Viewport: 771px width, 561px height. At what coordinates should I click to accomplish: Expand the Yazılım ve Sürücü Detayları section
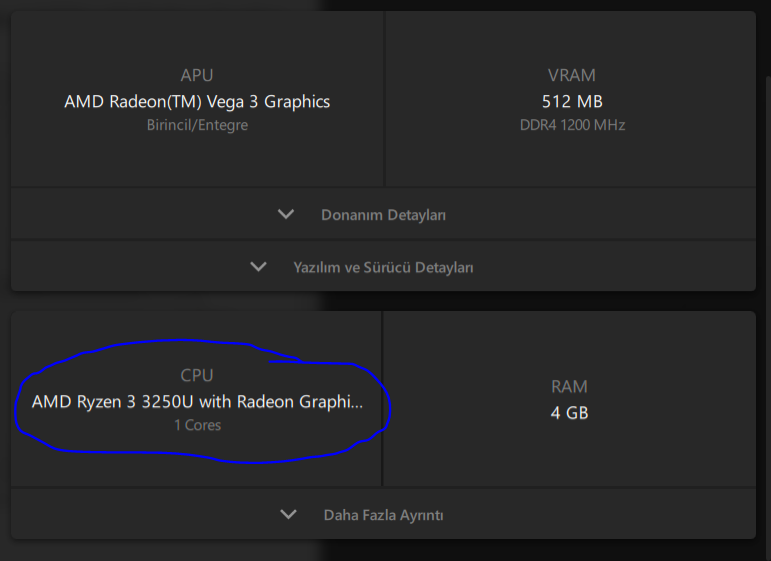coord(383,267)
